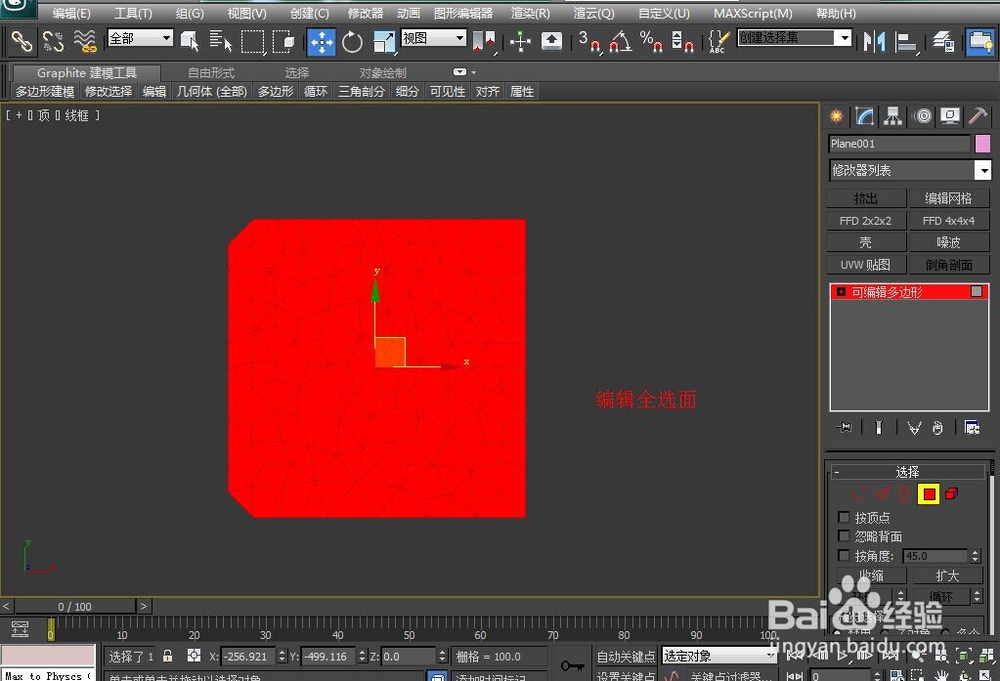This screenshot has height=681, width=1000.
Task: Click Bind to Space Warp icon
Action: point(84,42)
